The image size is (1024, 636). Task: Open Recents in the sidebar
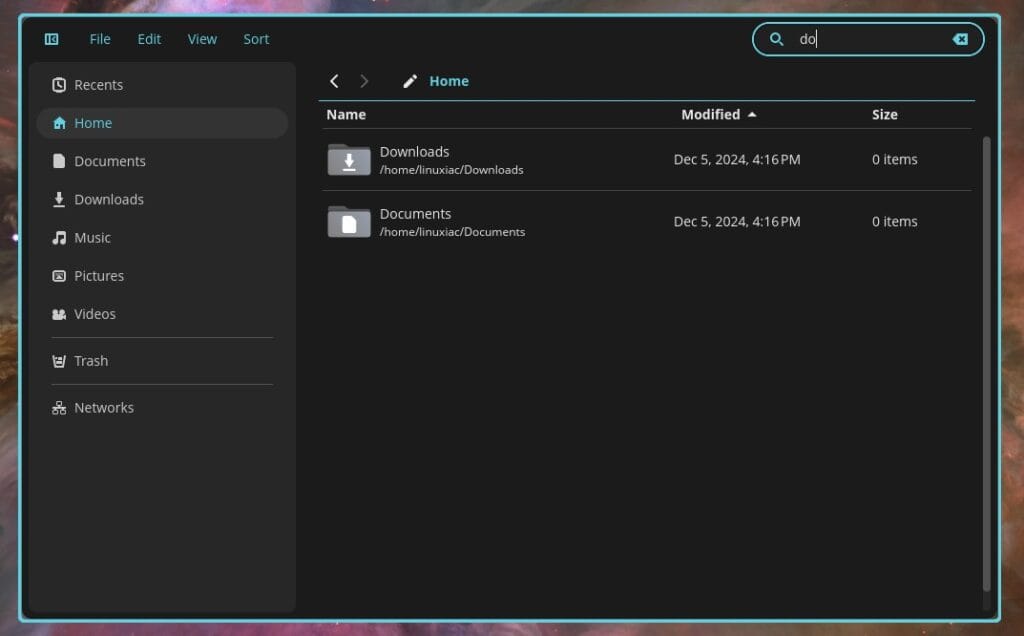(98, 85)
